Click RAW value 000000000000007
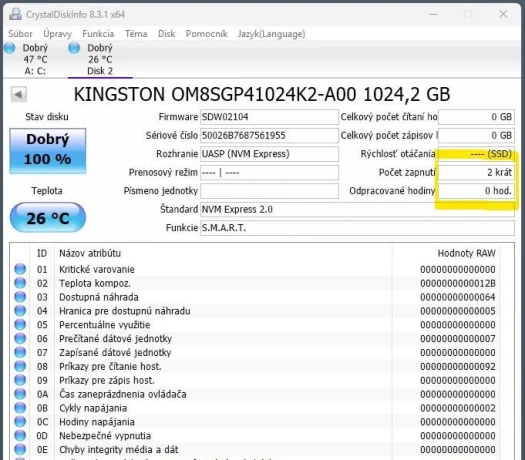 pyautogui.click(x=458, y=338)
